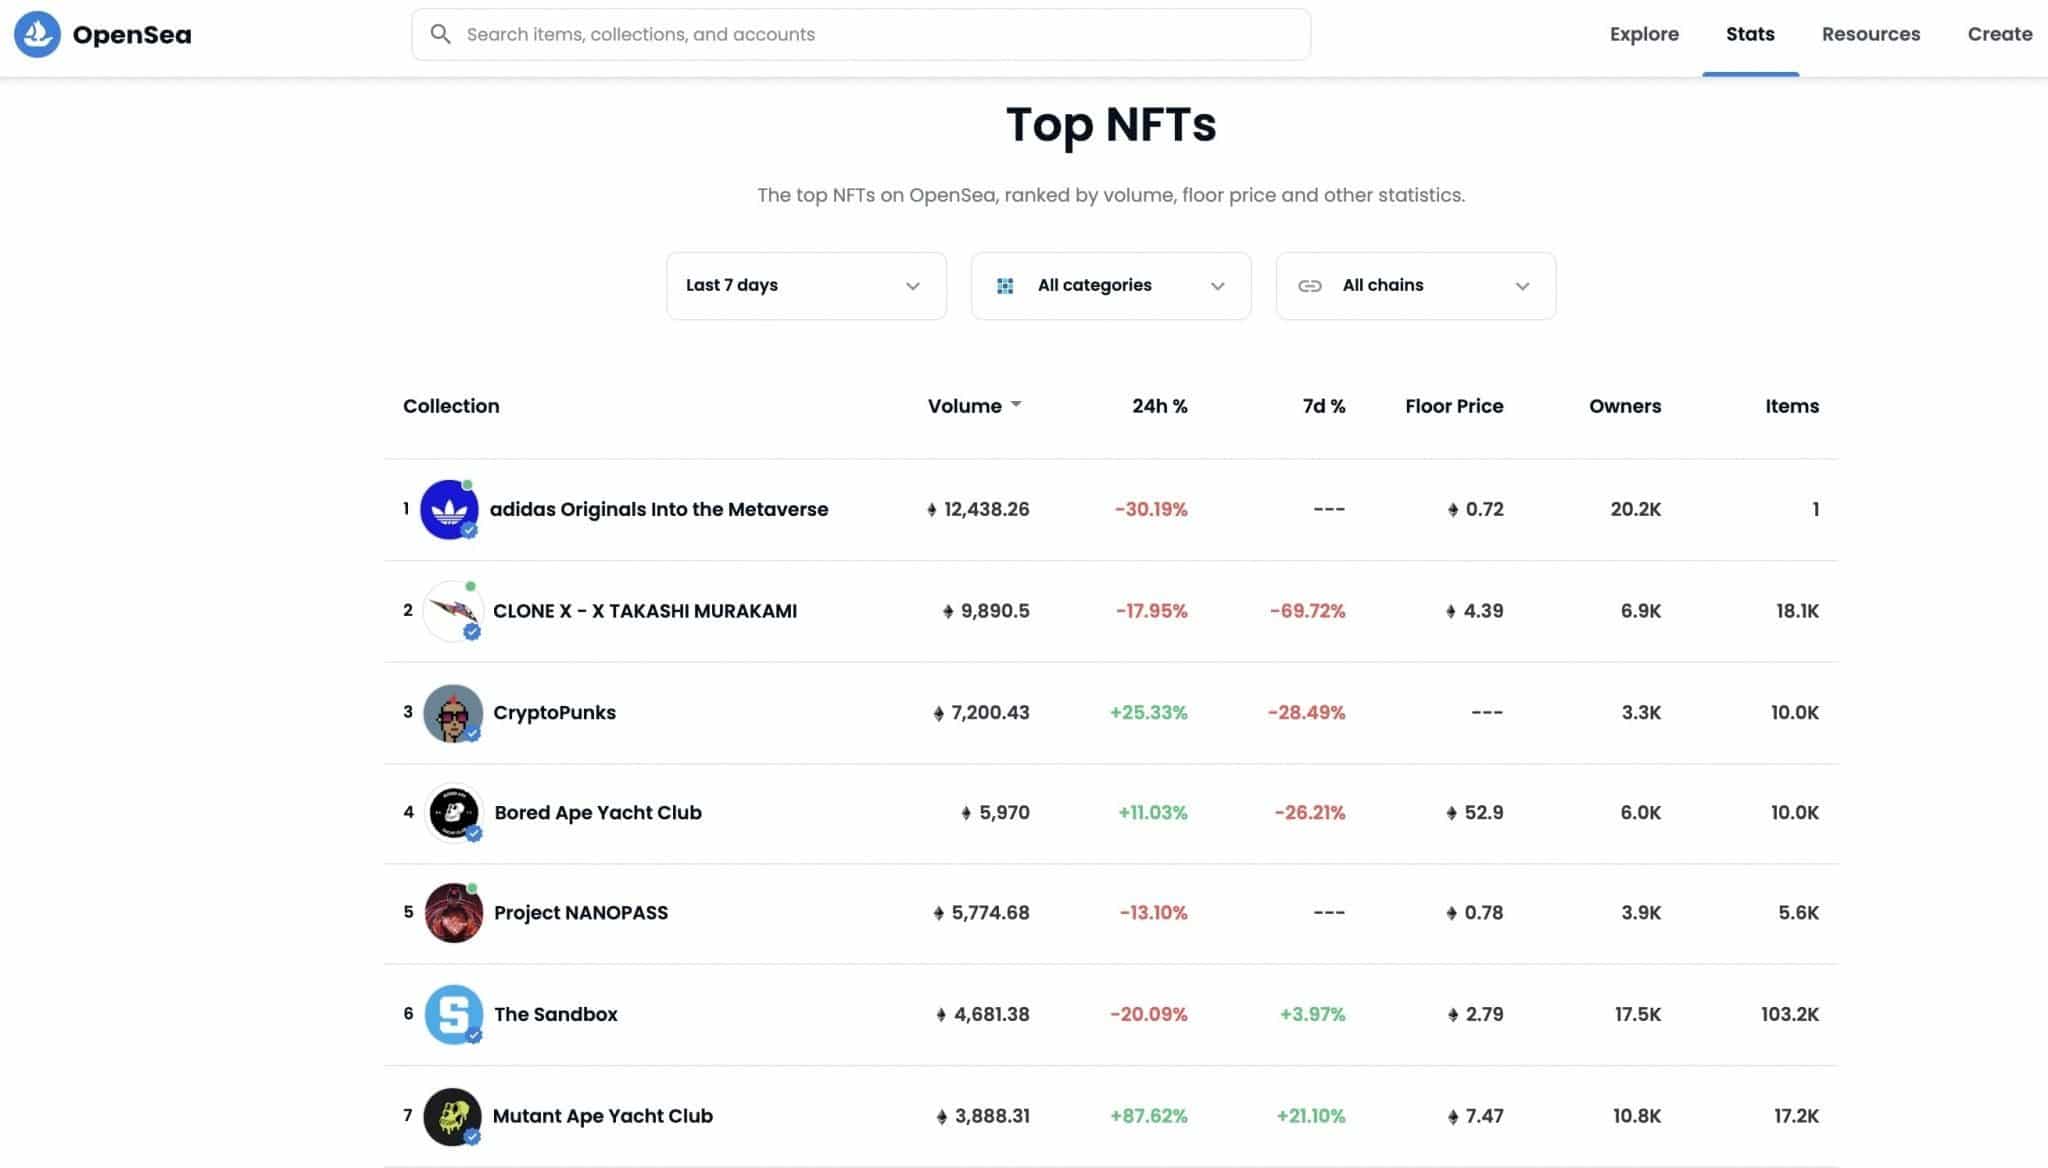Click the search magnifier icon
2048x1168 pixels.
click(x=440, y=33)
